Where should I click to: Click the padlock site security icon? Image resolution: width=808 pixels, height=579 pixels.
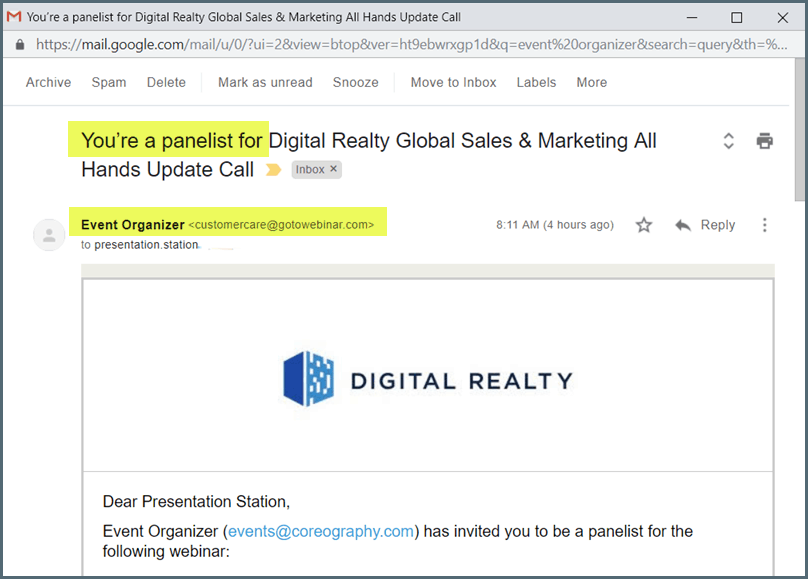(20, 45)
